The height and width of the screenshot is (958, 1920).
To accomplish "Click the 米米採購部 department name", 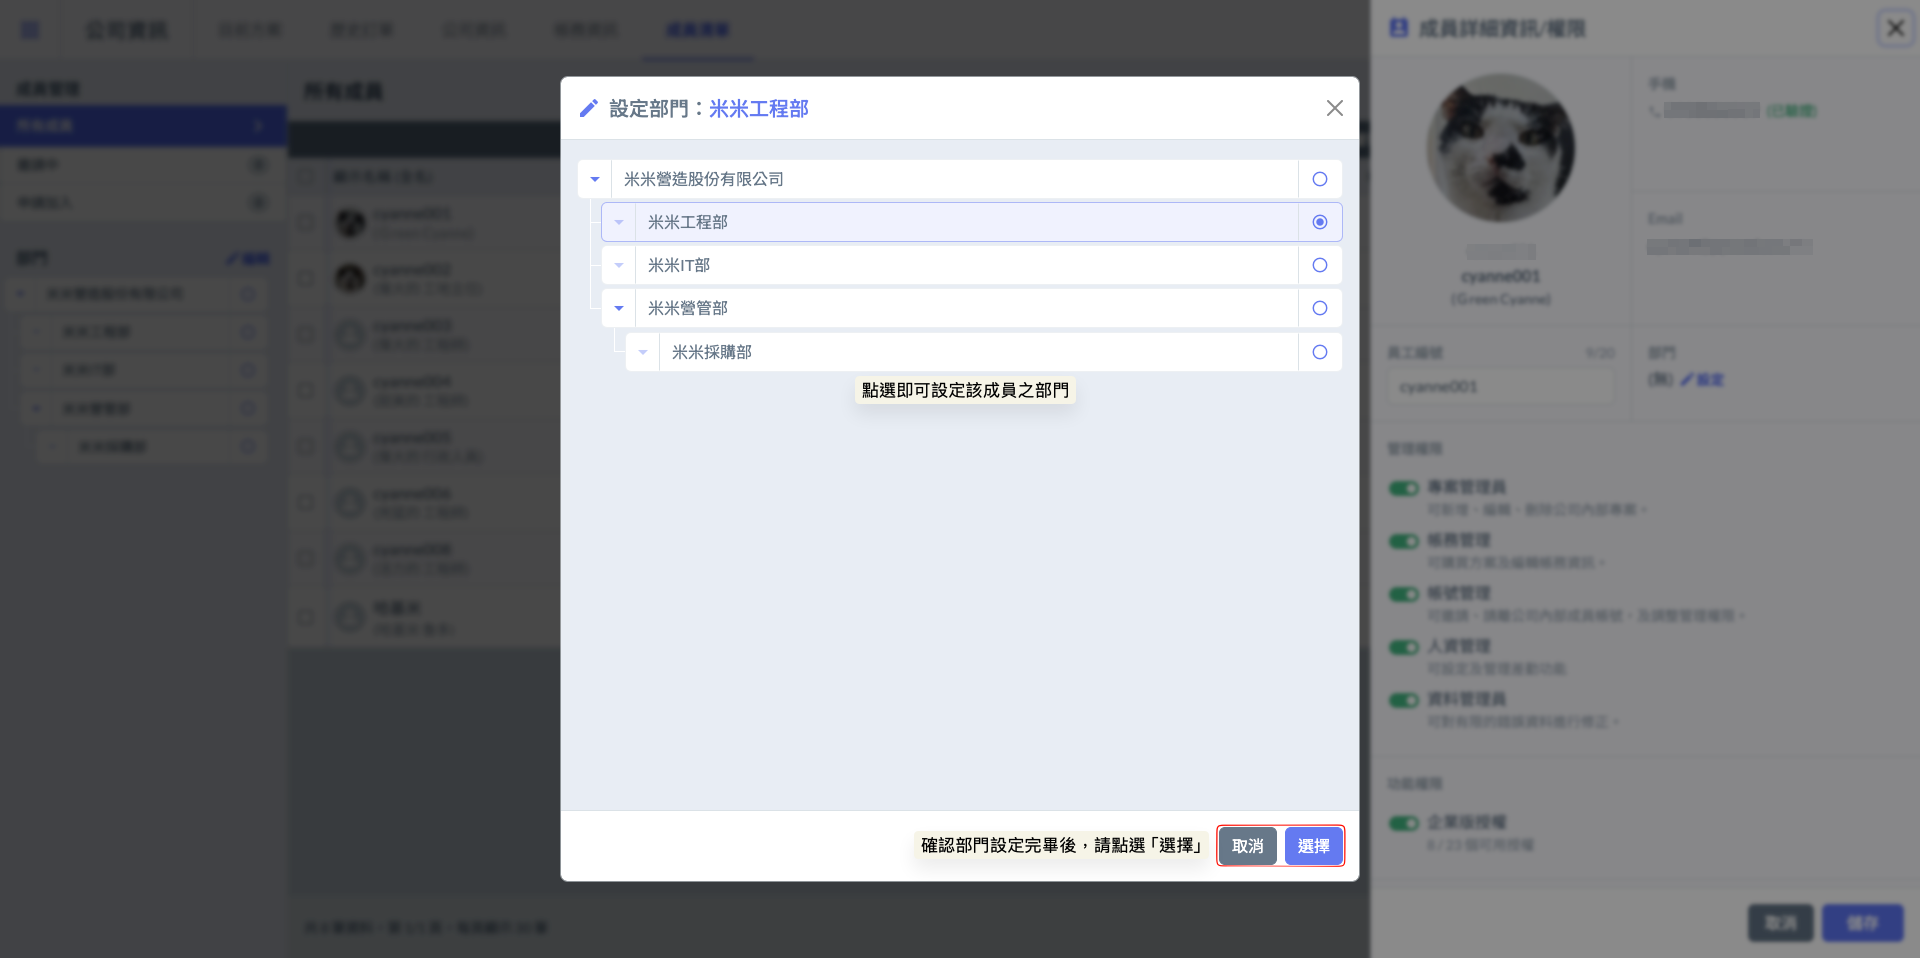I will (712, 352).
